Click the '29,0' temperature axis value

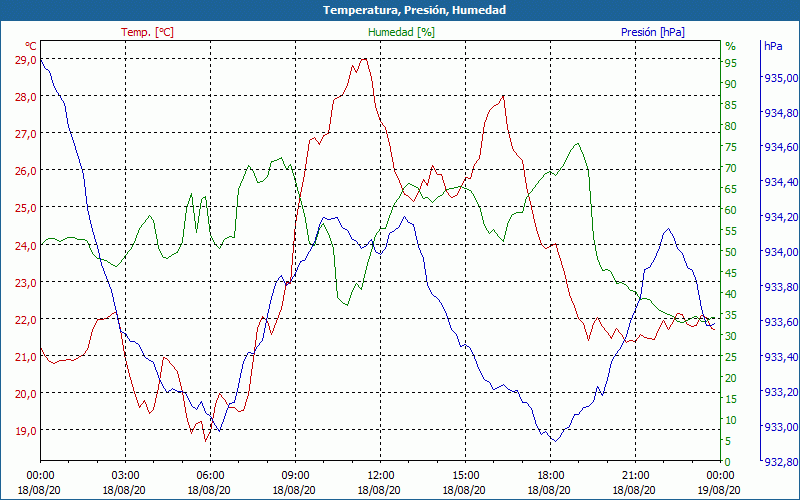pyautogui.click(x=26, y=60)
